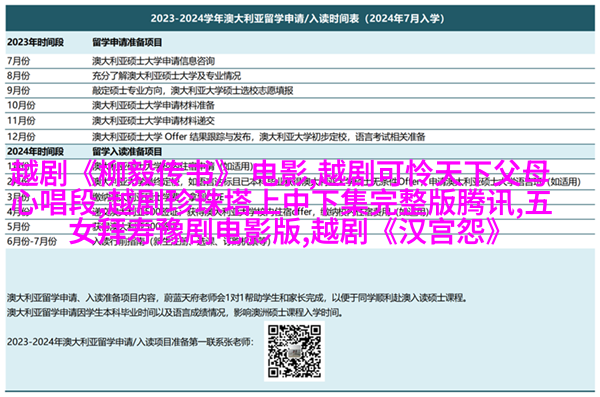The height and width of the screenshot is (397, 600).
Task: Click the '2024年时间段' header cell
Action: click(x=35, y=152)
